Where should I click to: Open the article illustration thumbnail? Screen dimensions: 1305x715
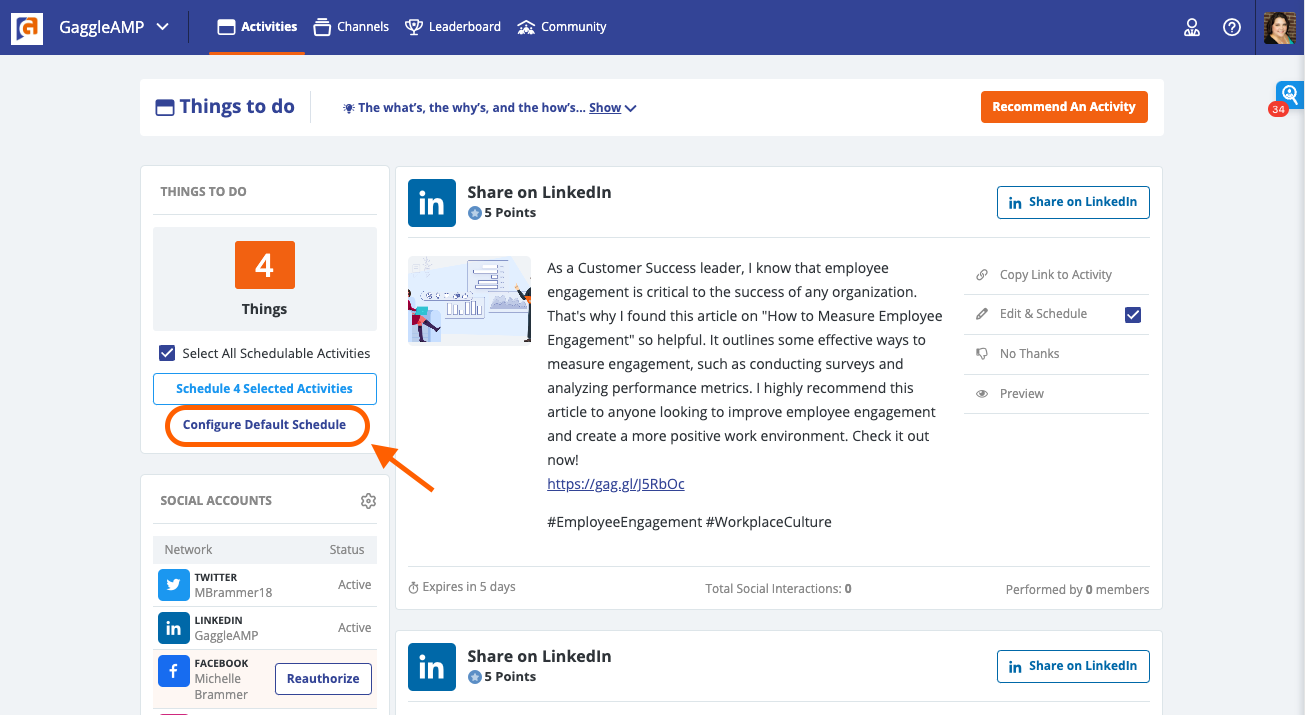click(469, 301)
